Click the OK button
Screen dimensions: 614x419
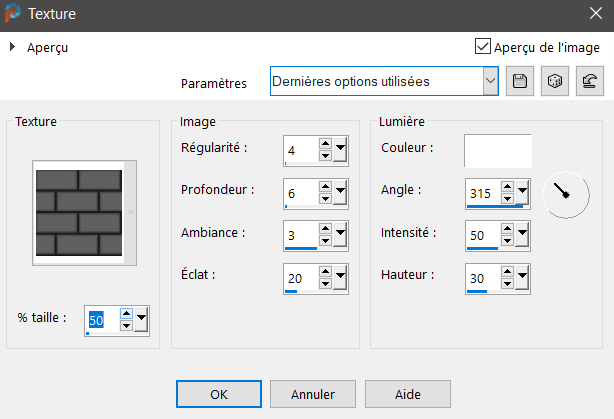click(219, 394)
